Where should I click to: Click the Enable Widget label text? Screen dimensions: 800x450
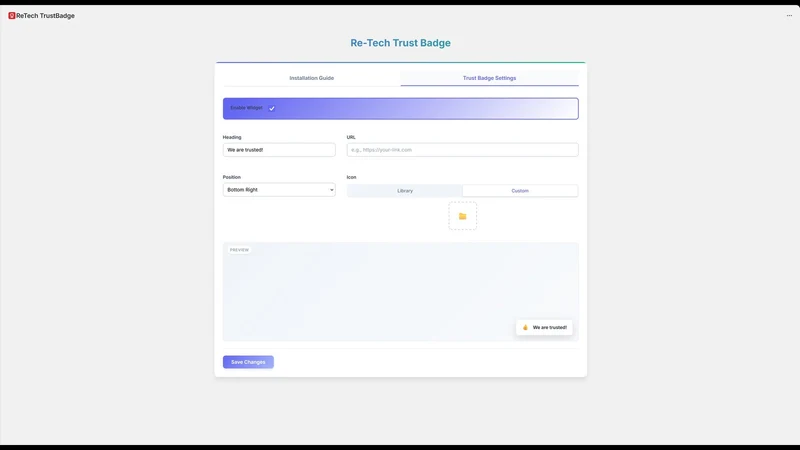246,108
